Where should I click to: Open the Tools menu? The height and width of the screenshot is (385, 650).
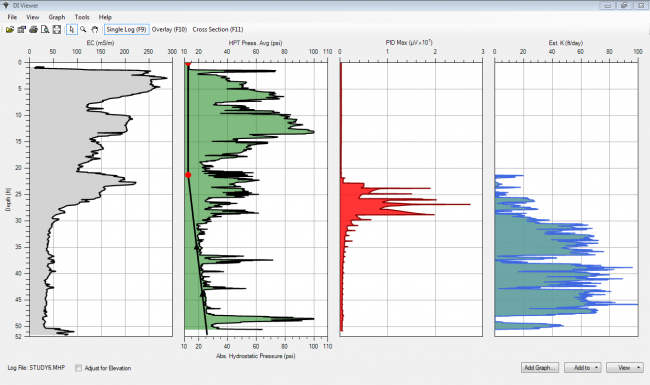(x=82, y=17)
